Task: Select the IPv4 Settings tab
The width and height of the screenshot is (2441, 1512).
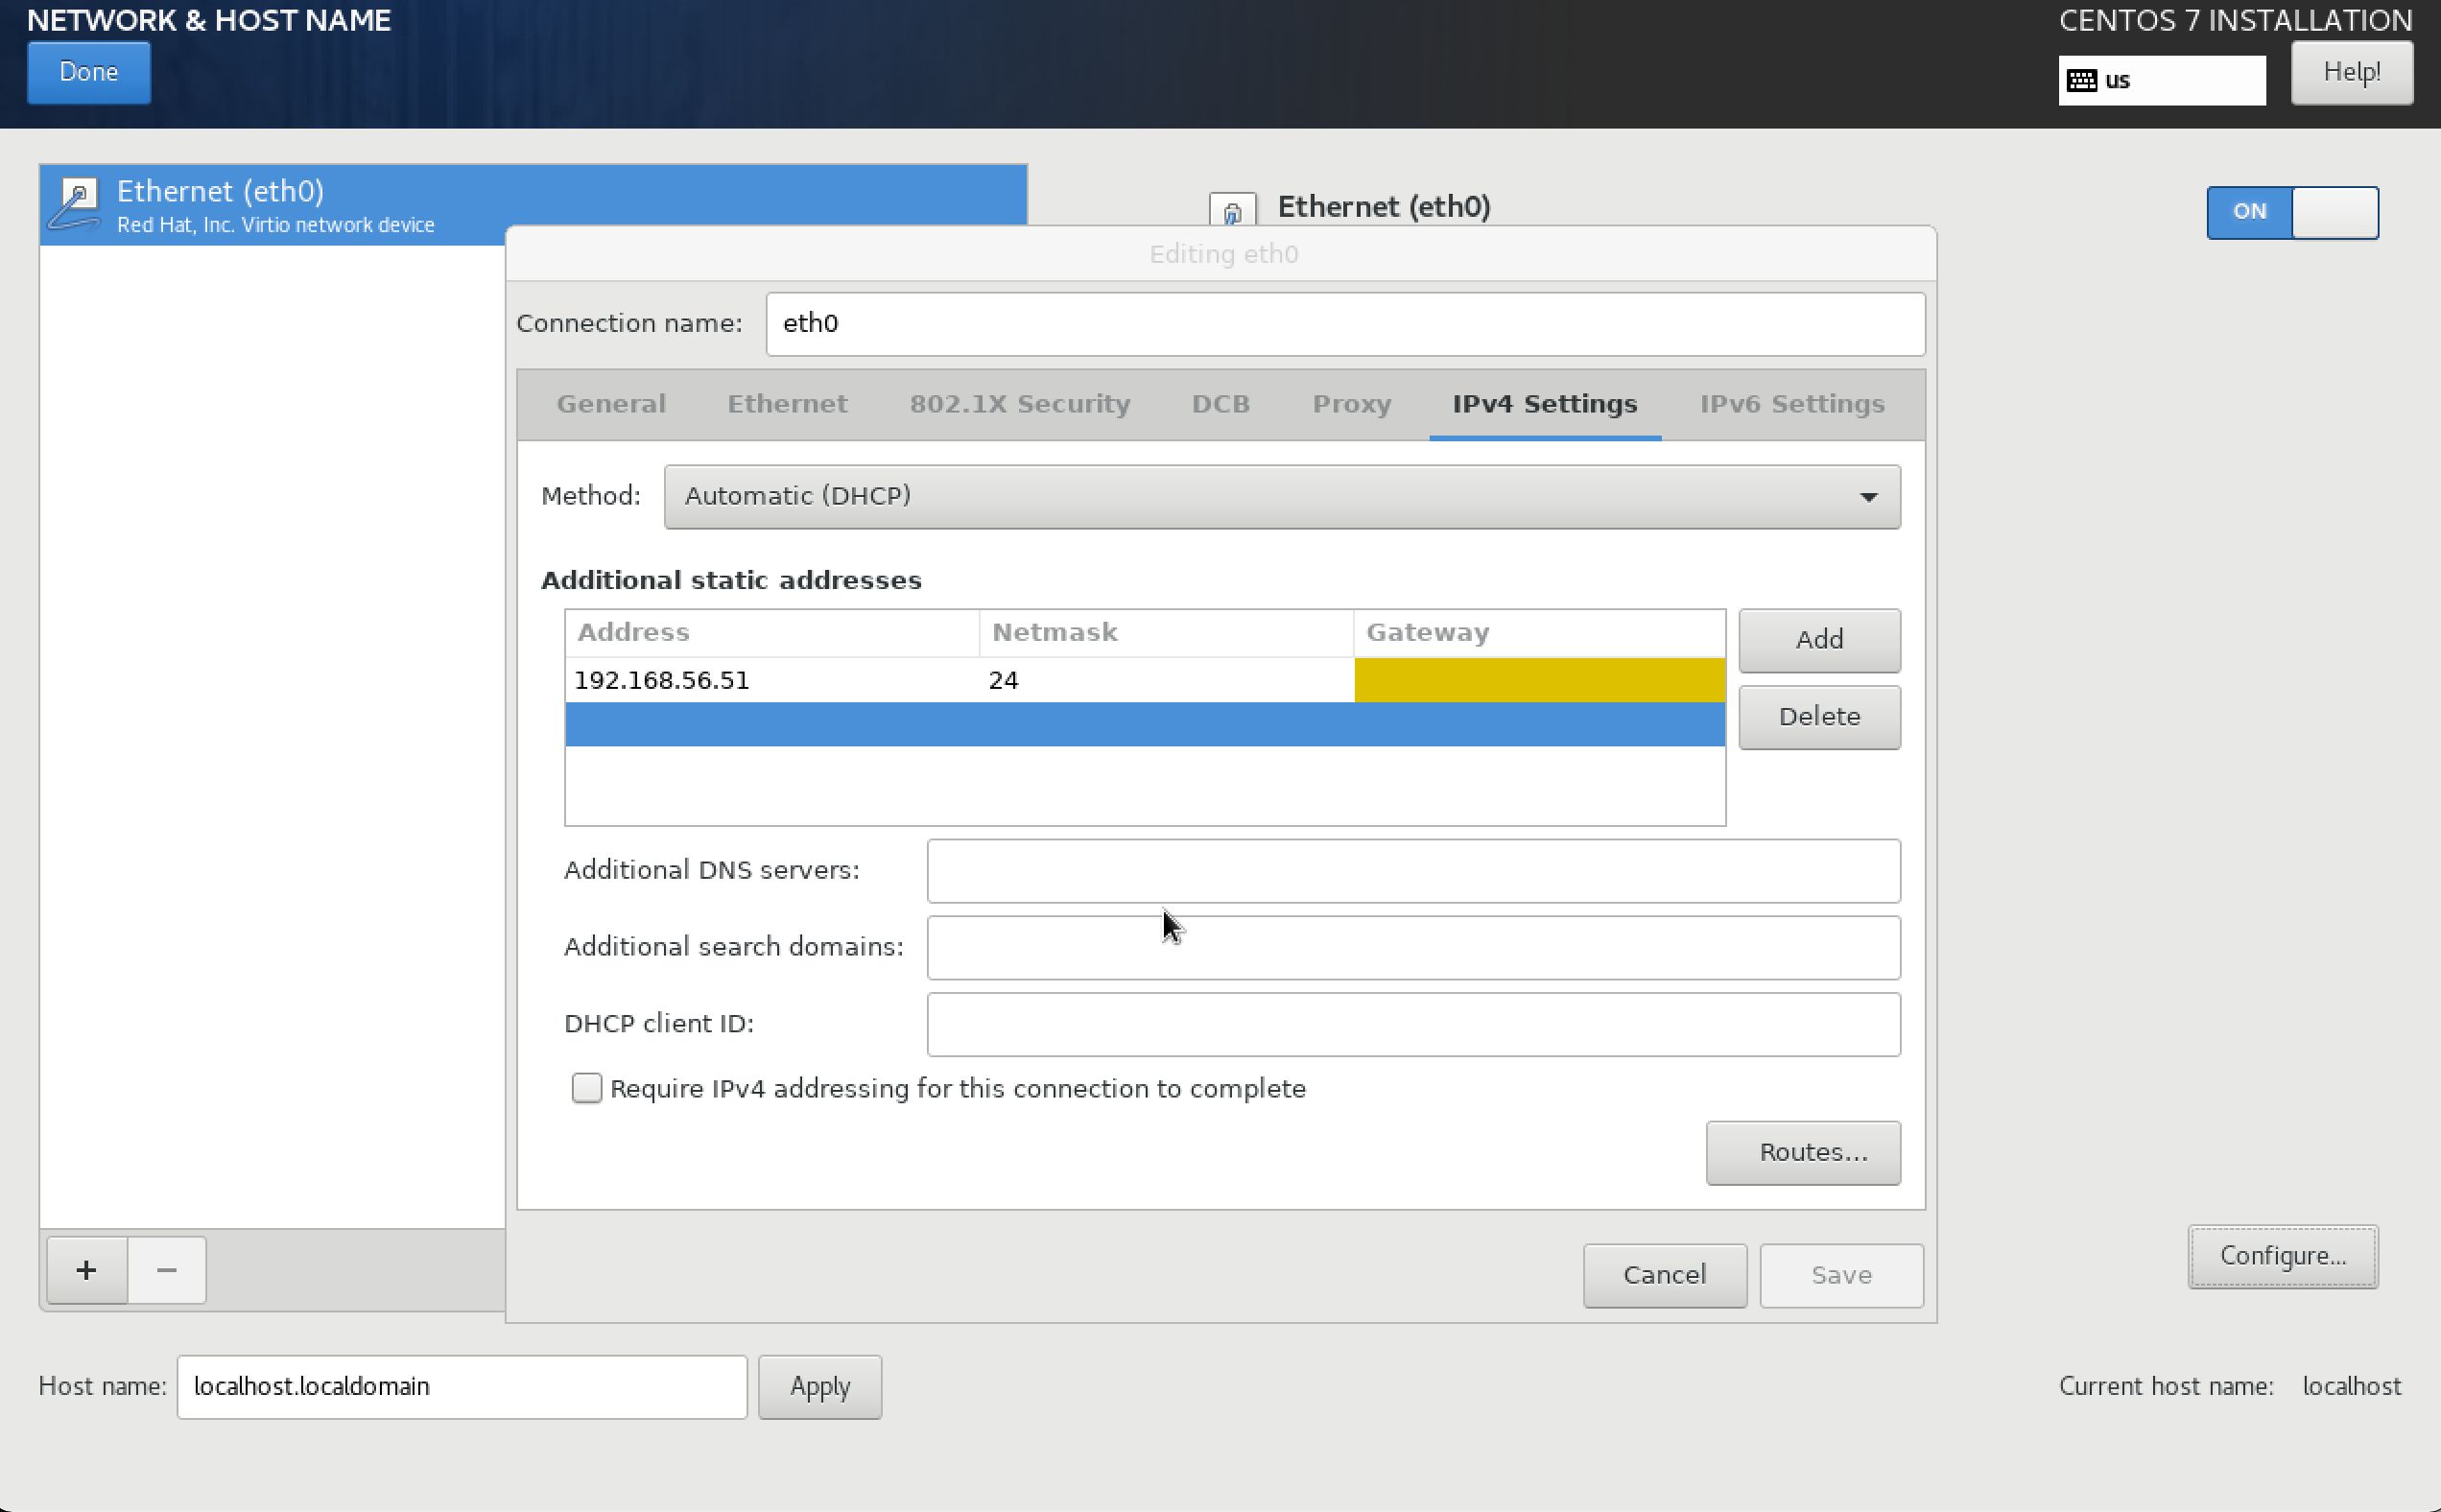Action: click(1545, 404)
